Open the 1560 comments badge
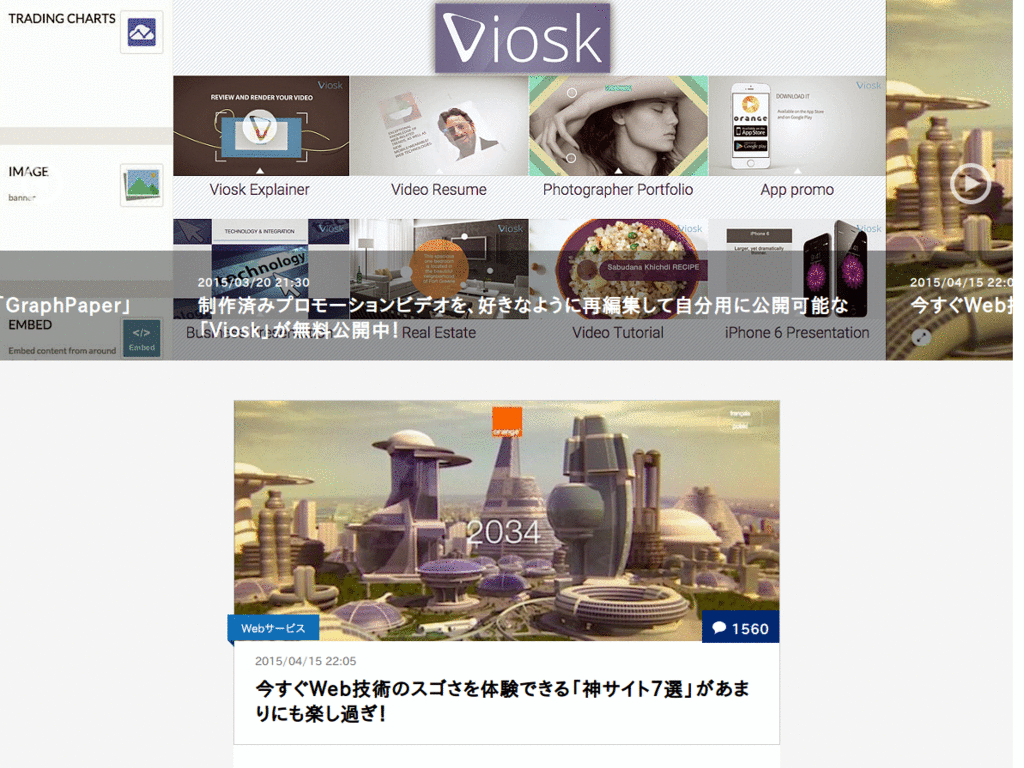1024x768 pixels. [741, 628]
